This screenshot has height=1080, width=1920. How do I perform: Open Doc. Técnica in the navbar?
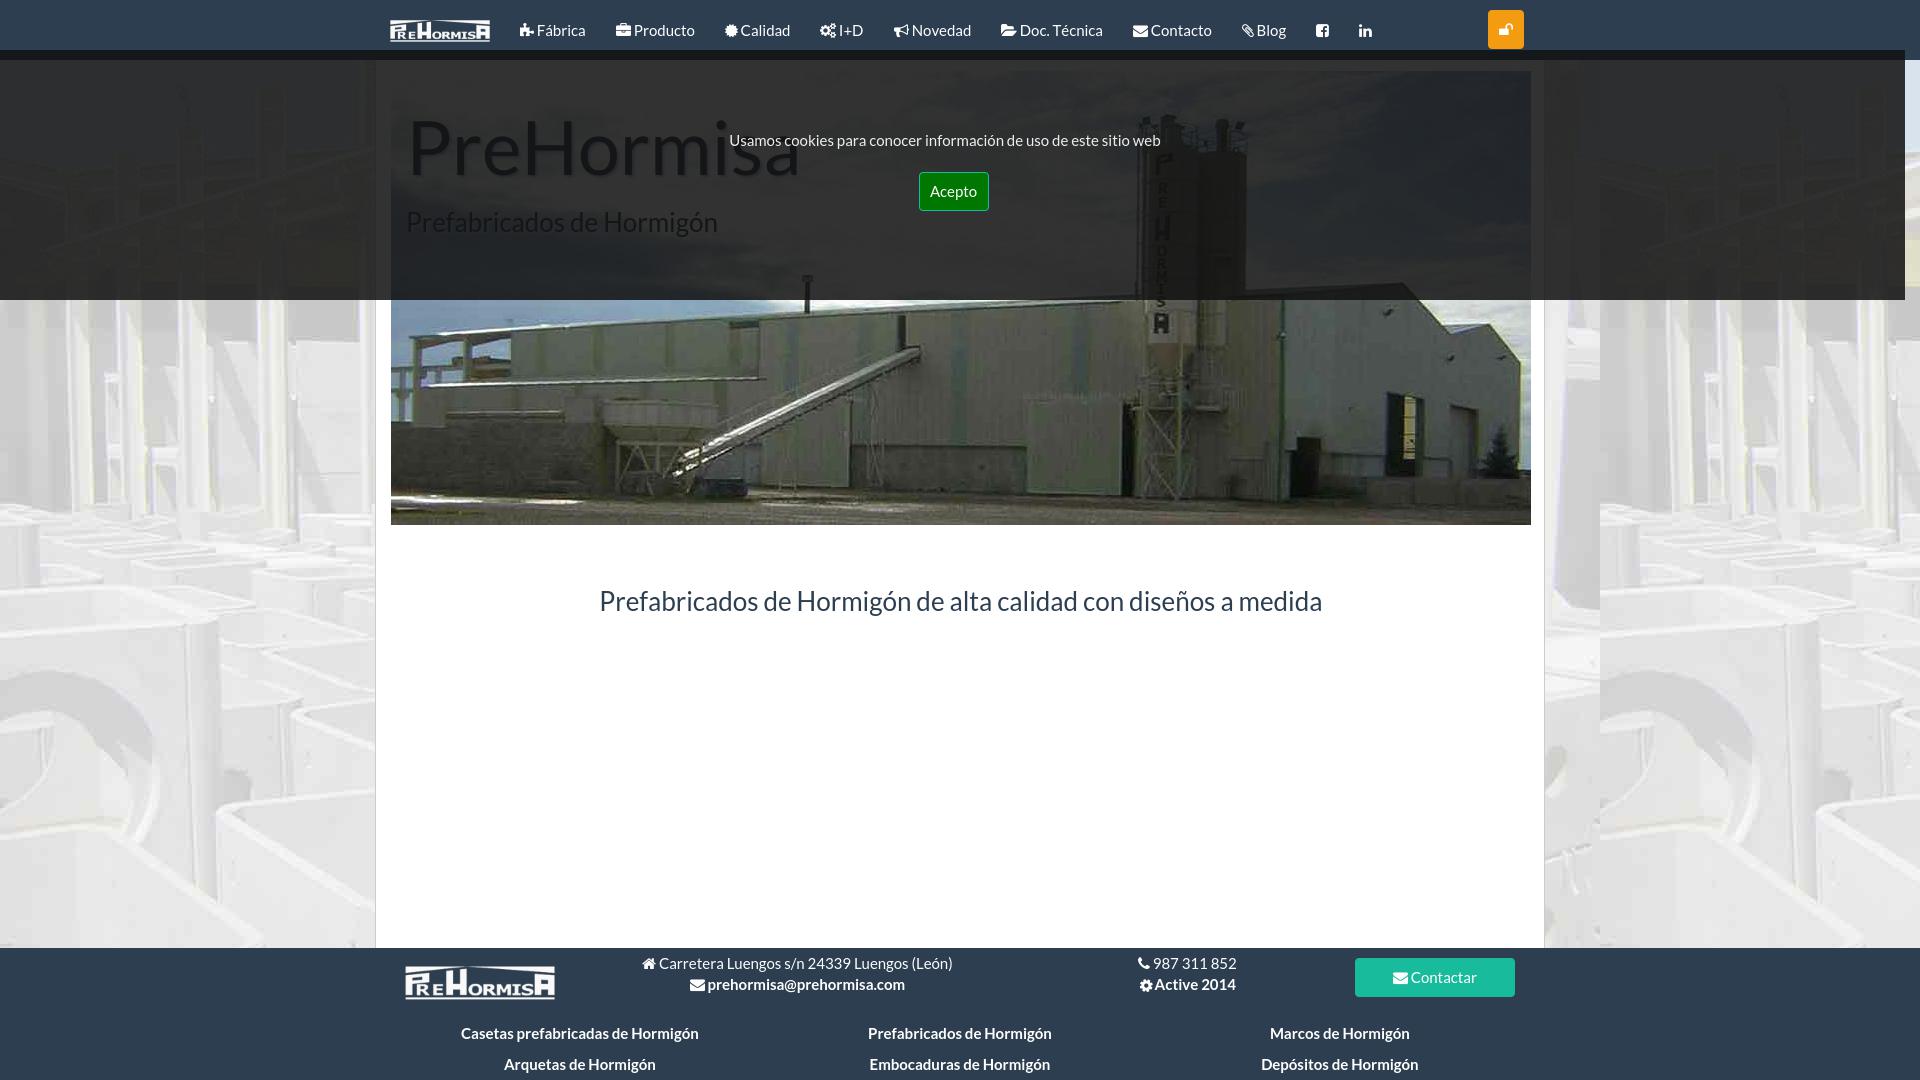[x=1051, y=31]
